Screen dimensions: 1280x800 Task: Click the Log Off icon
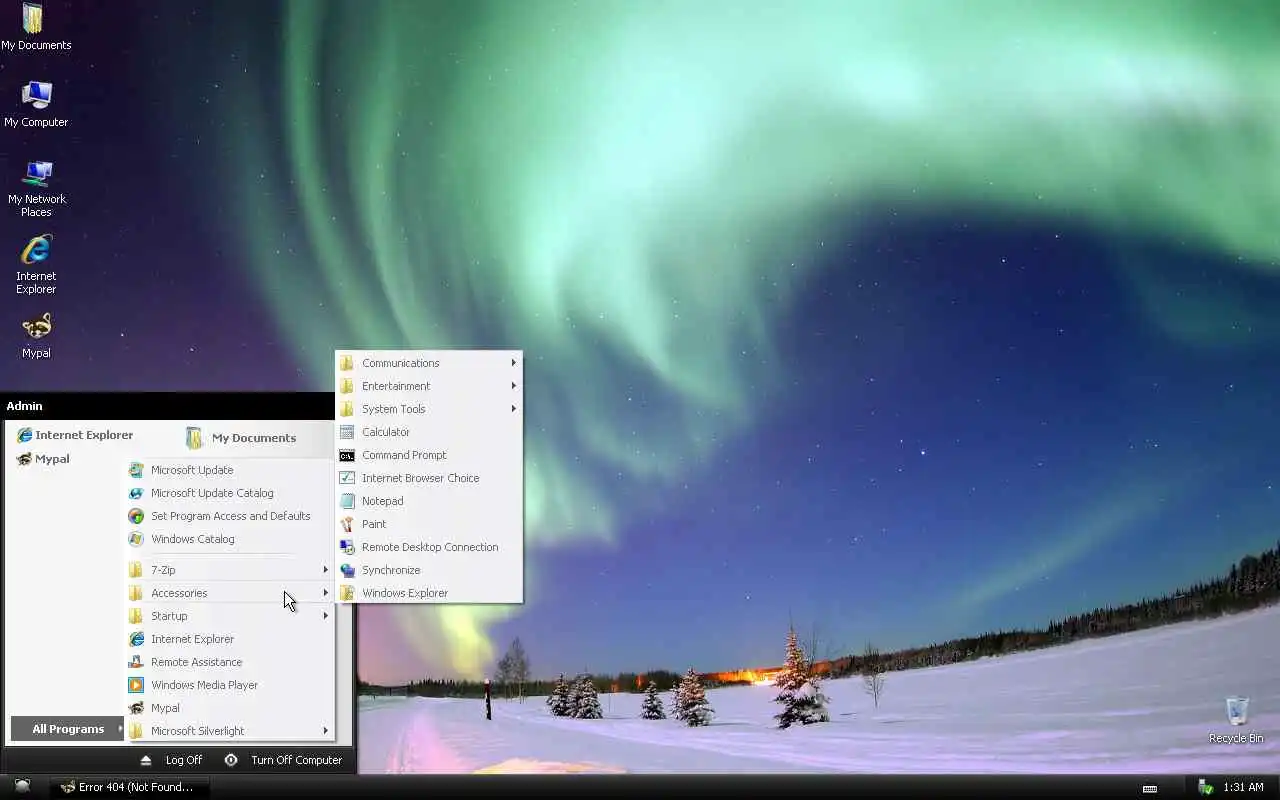tap(146, 760)
